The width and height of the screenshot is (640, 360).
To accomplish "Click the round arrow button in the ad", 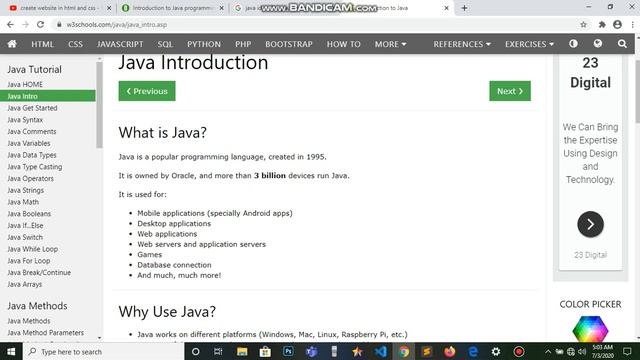I will [590, 224].
